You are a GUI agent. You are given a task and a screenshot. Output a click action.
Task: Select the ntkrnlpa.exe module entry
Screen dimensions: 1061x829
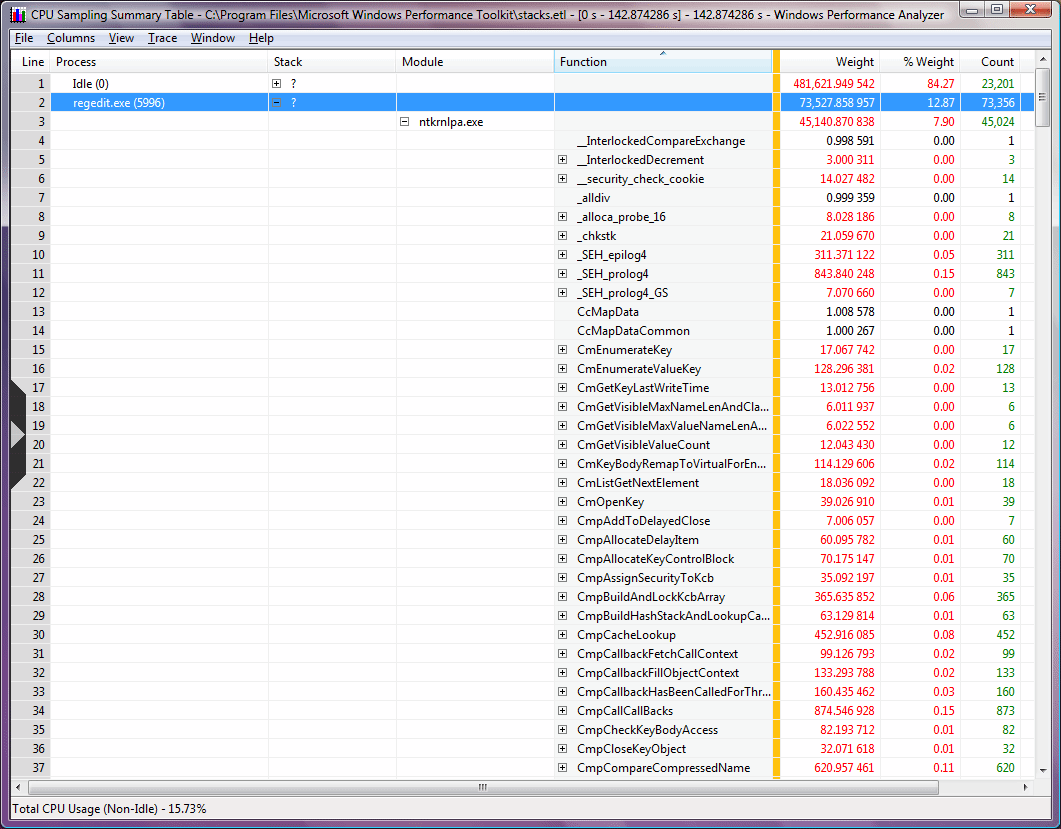tap(451, 122)
